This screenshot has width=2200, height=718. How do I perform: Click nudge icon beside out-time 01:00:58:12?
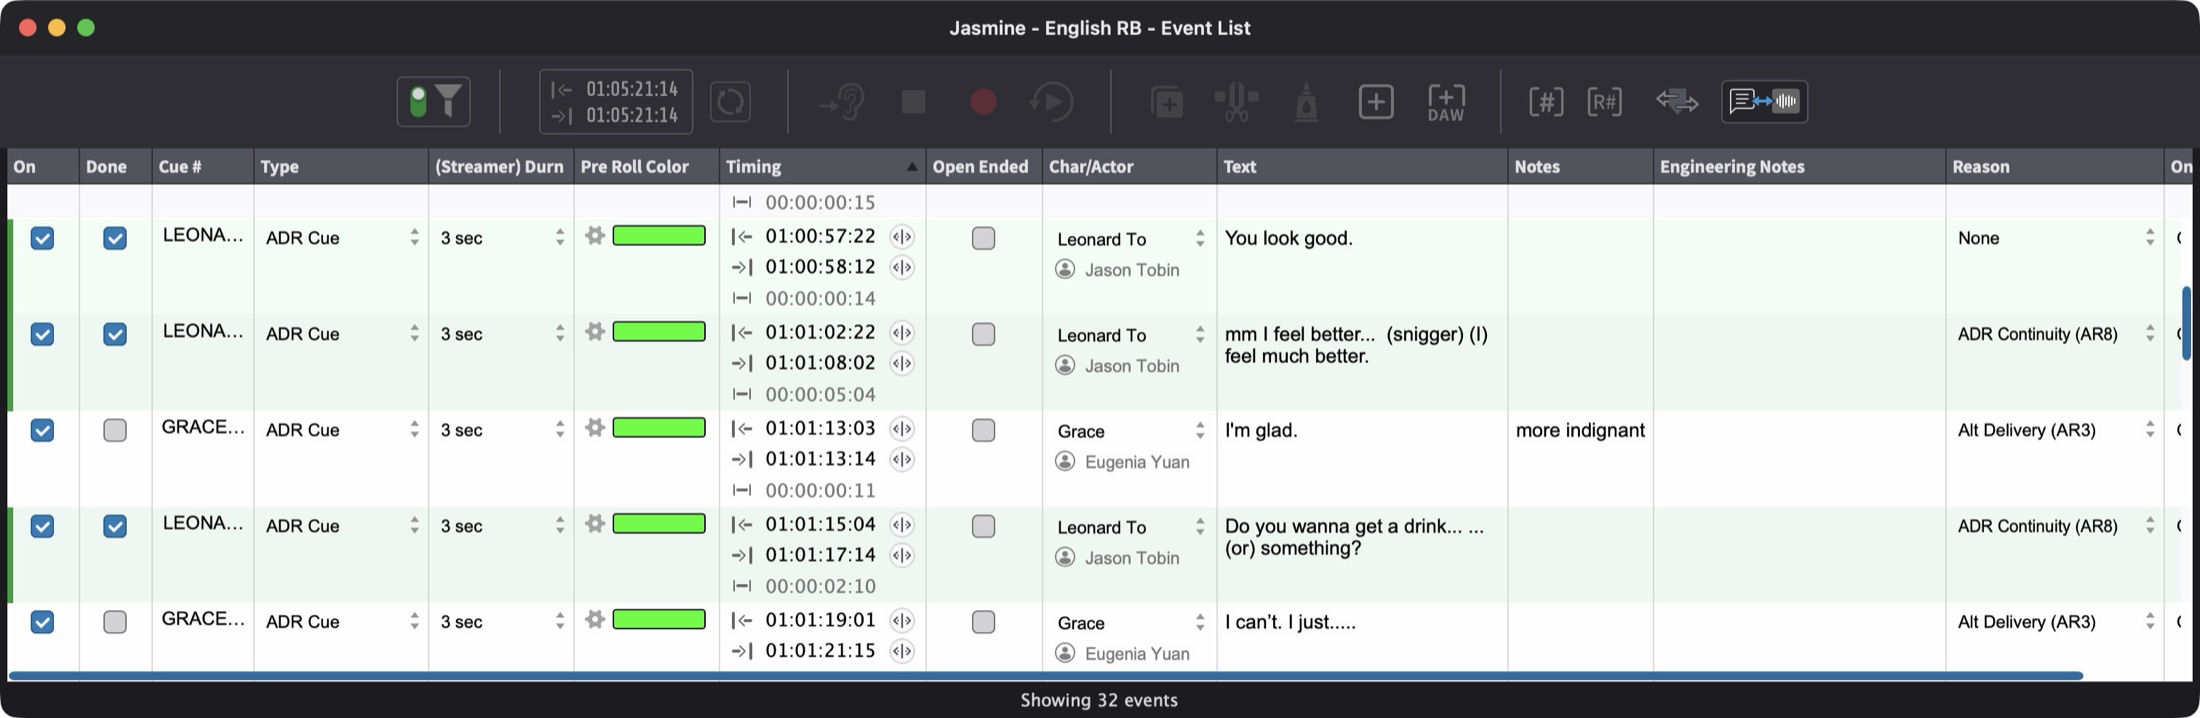tap(902, 267)
